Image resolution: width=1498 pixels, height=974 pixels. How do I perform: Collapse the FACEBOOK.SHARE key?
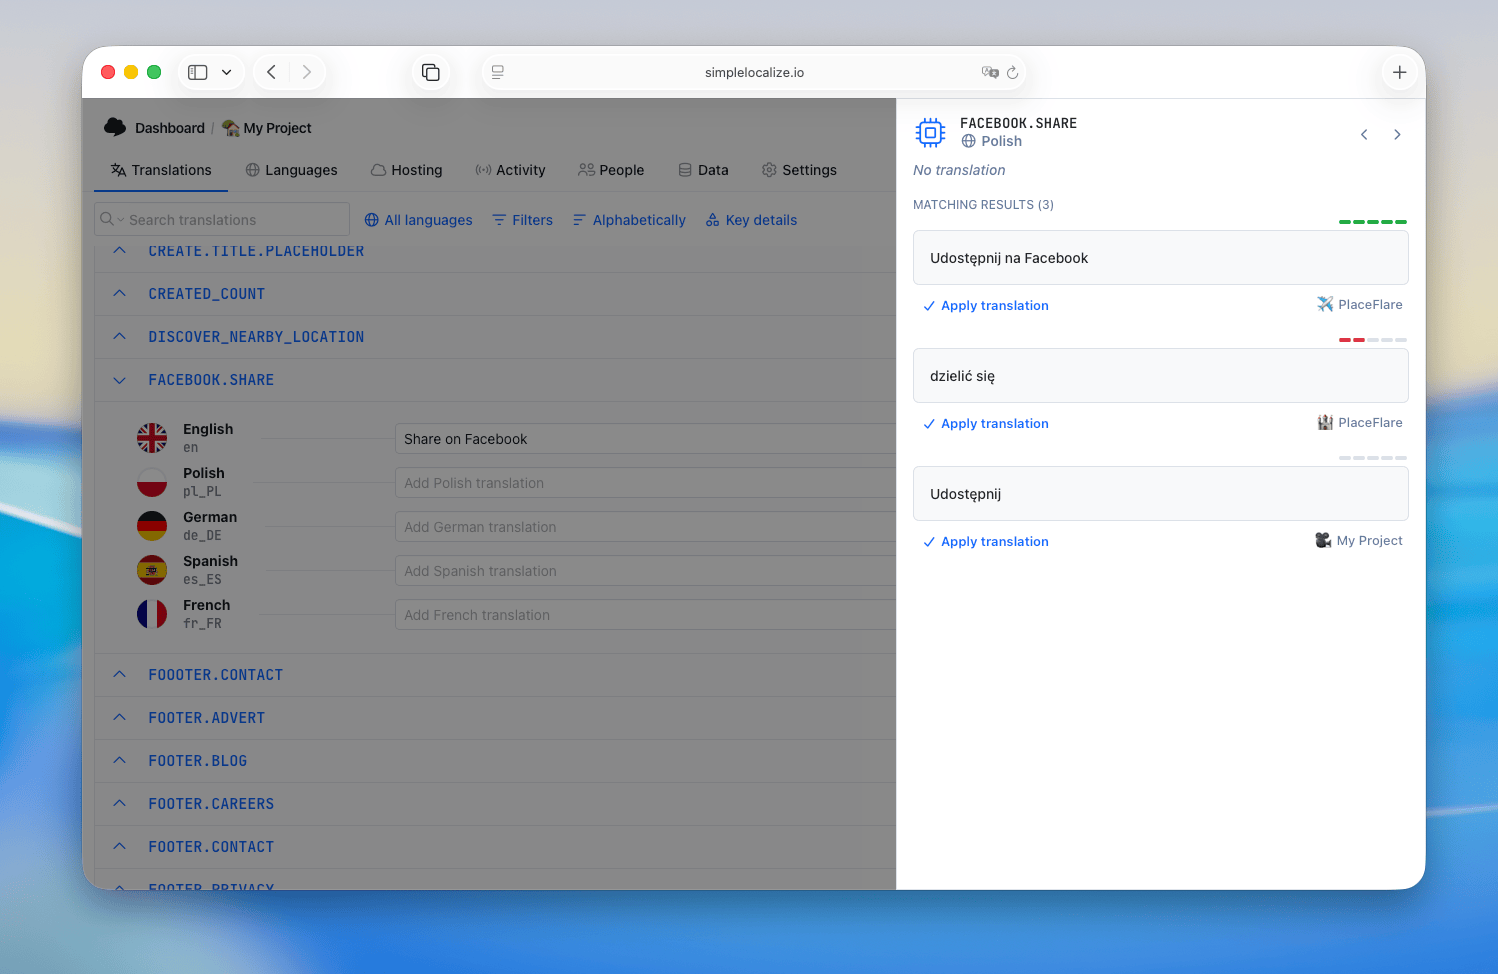(x=120, y=380)
